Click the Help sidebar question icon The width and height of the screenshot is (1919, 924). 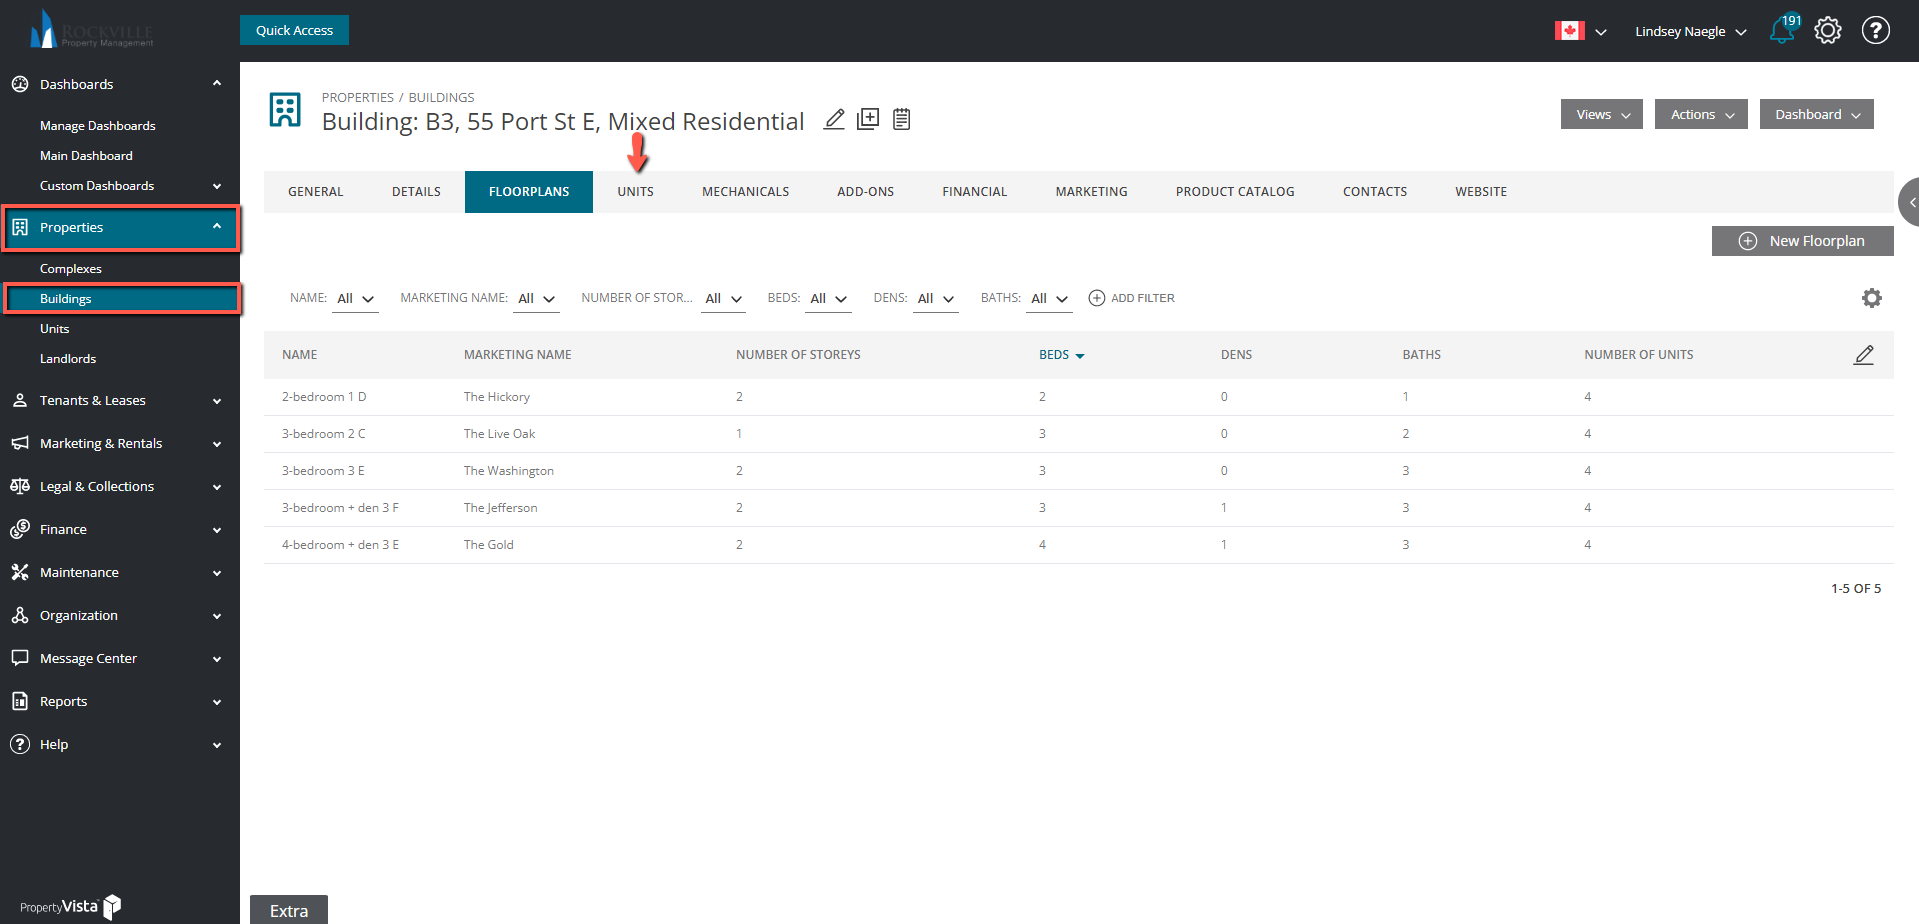pyautogui.click(x=20, y=744)
